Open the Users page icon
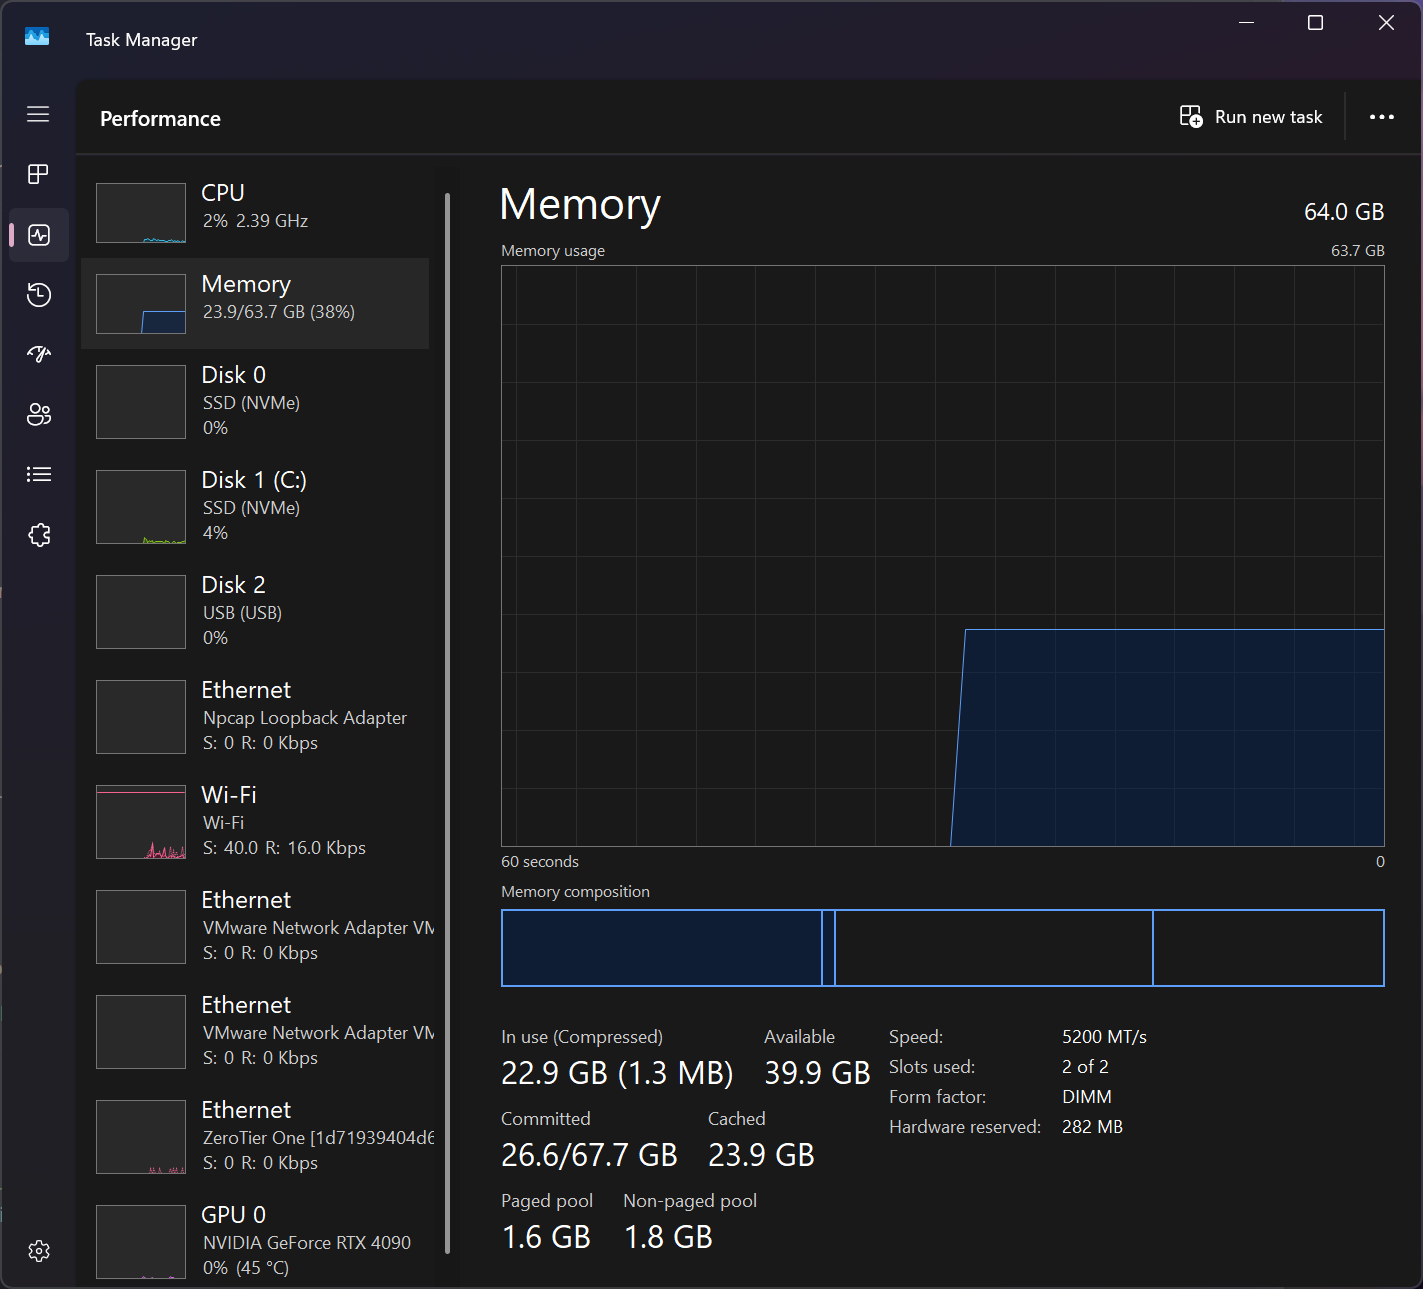This screenshot has height=1289, width=1423. [39, 414]
